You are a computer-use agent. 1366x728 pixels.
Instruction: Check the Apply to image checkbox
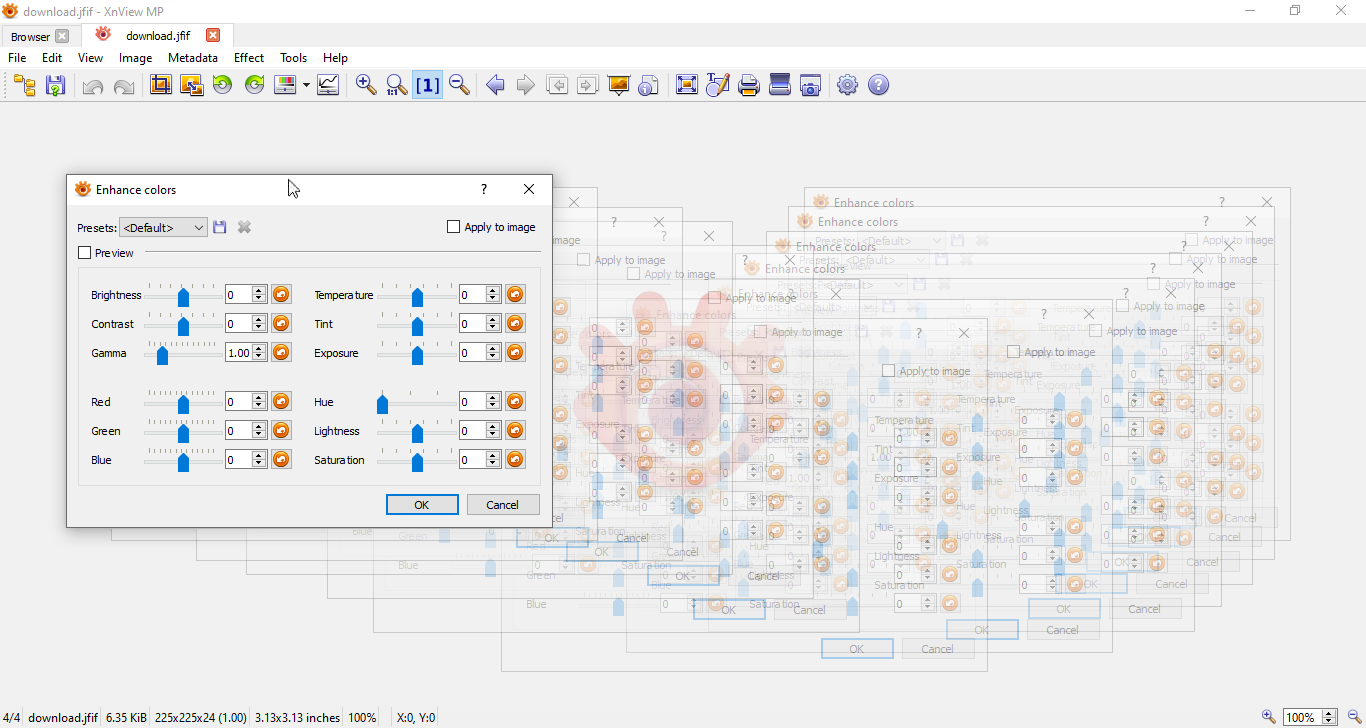pos(454,227)
